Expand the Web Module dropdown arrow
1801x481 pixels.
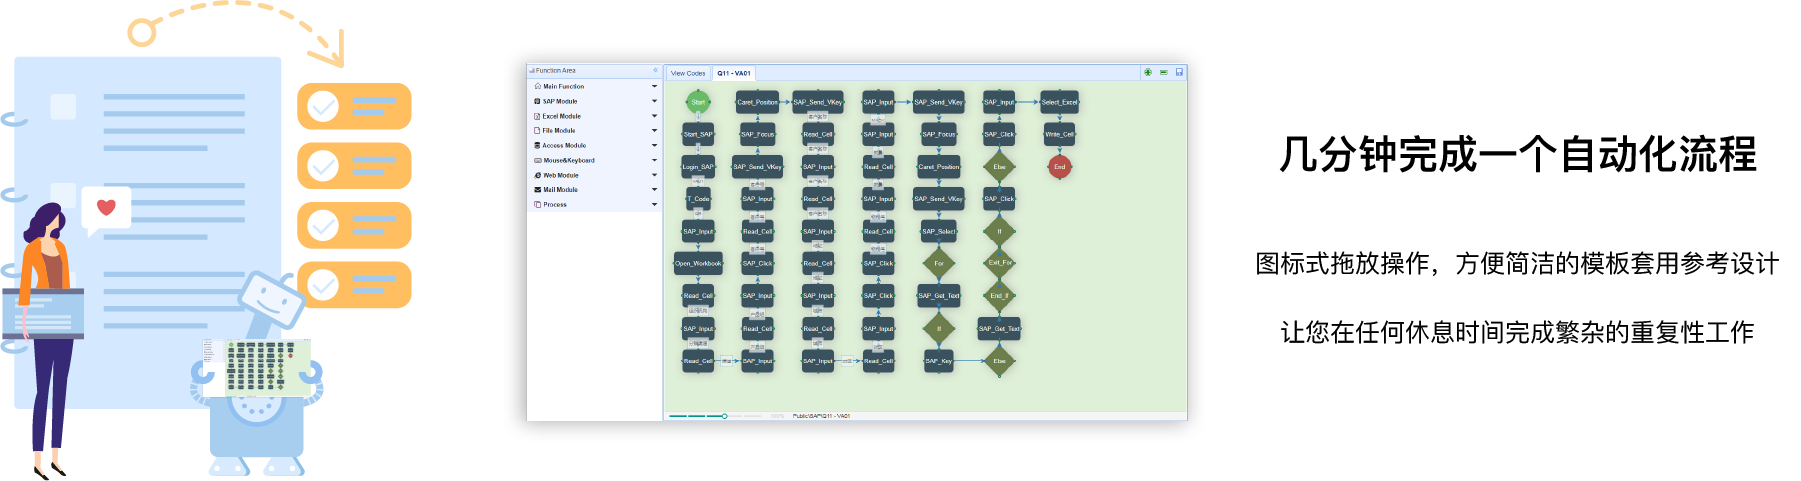[654, 175]
